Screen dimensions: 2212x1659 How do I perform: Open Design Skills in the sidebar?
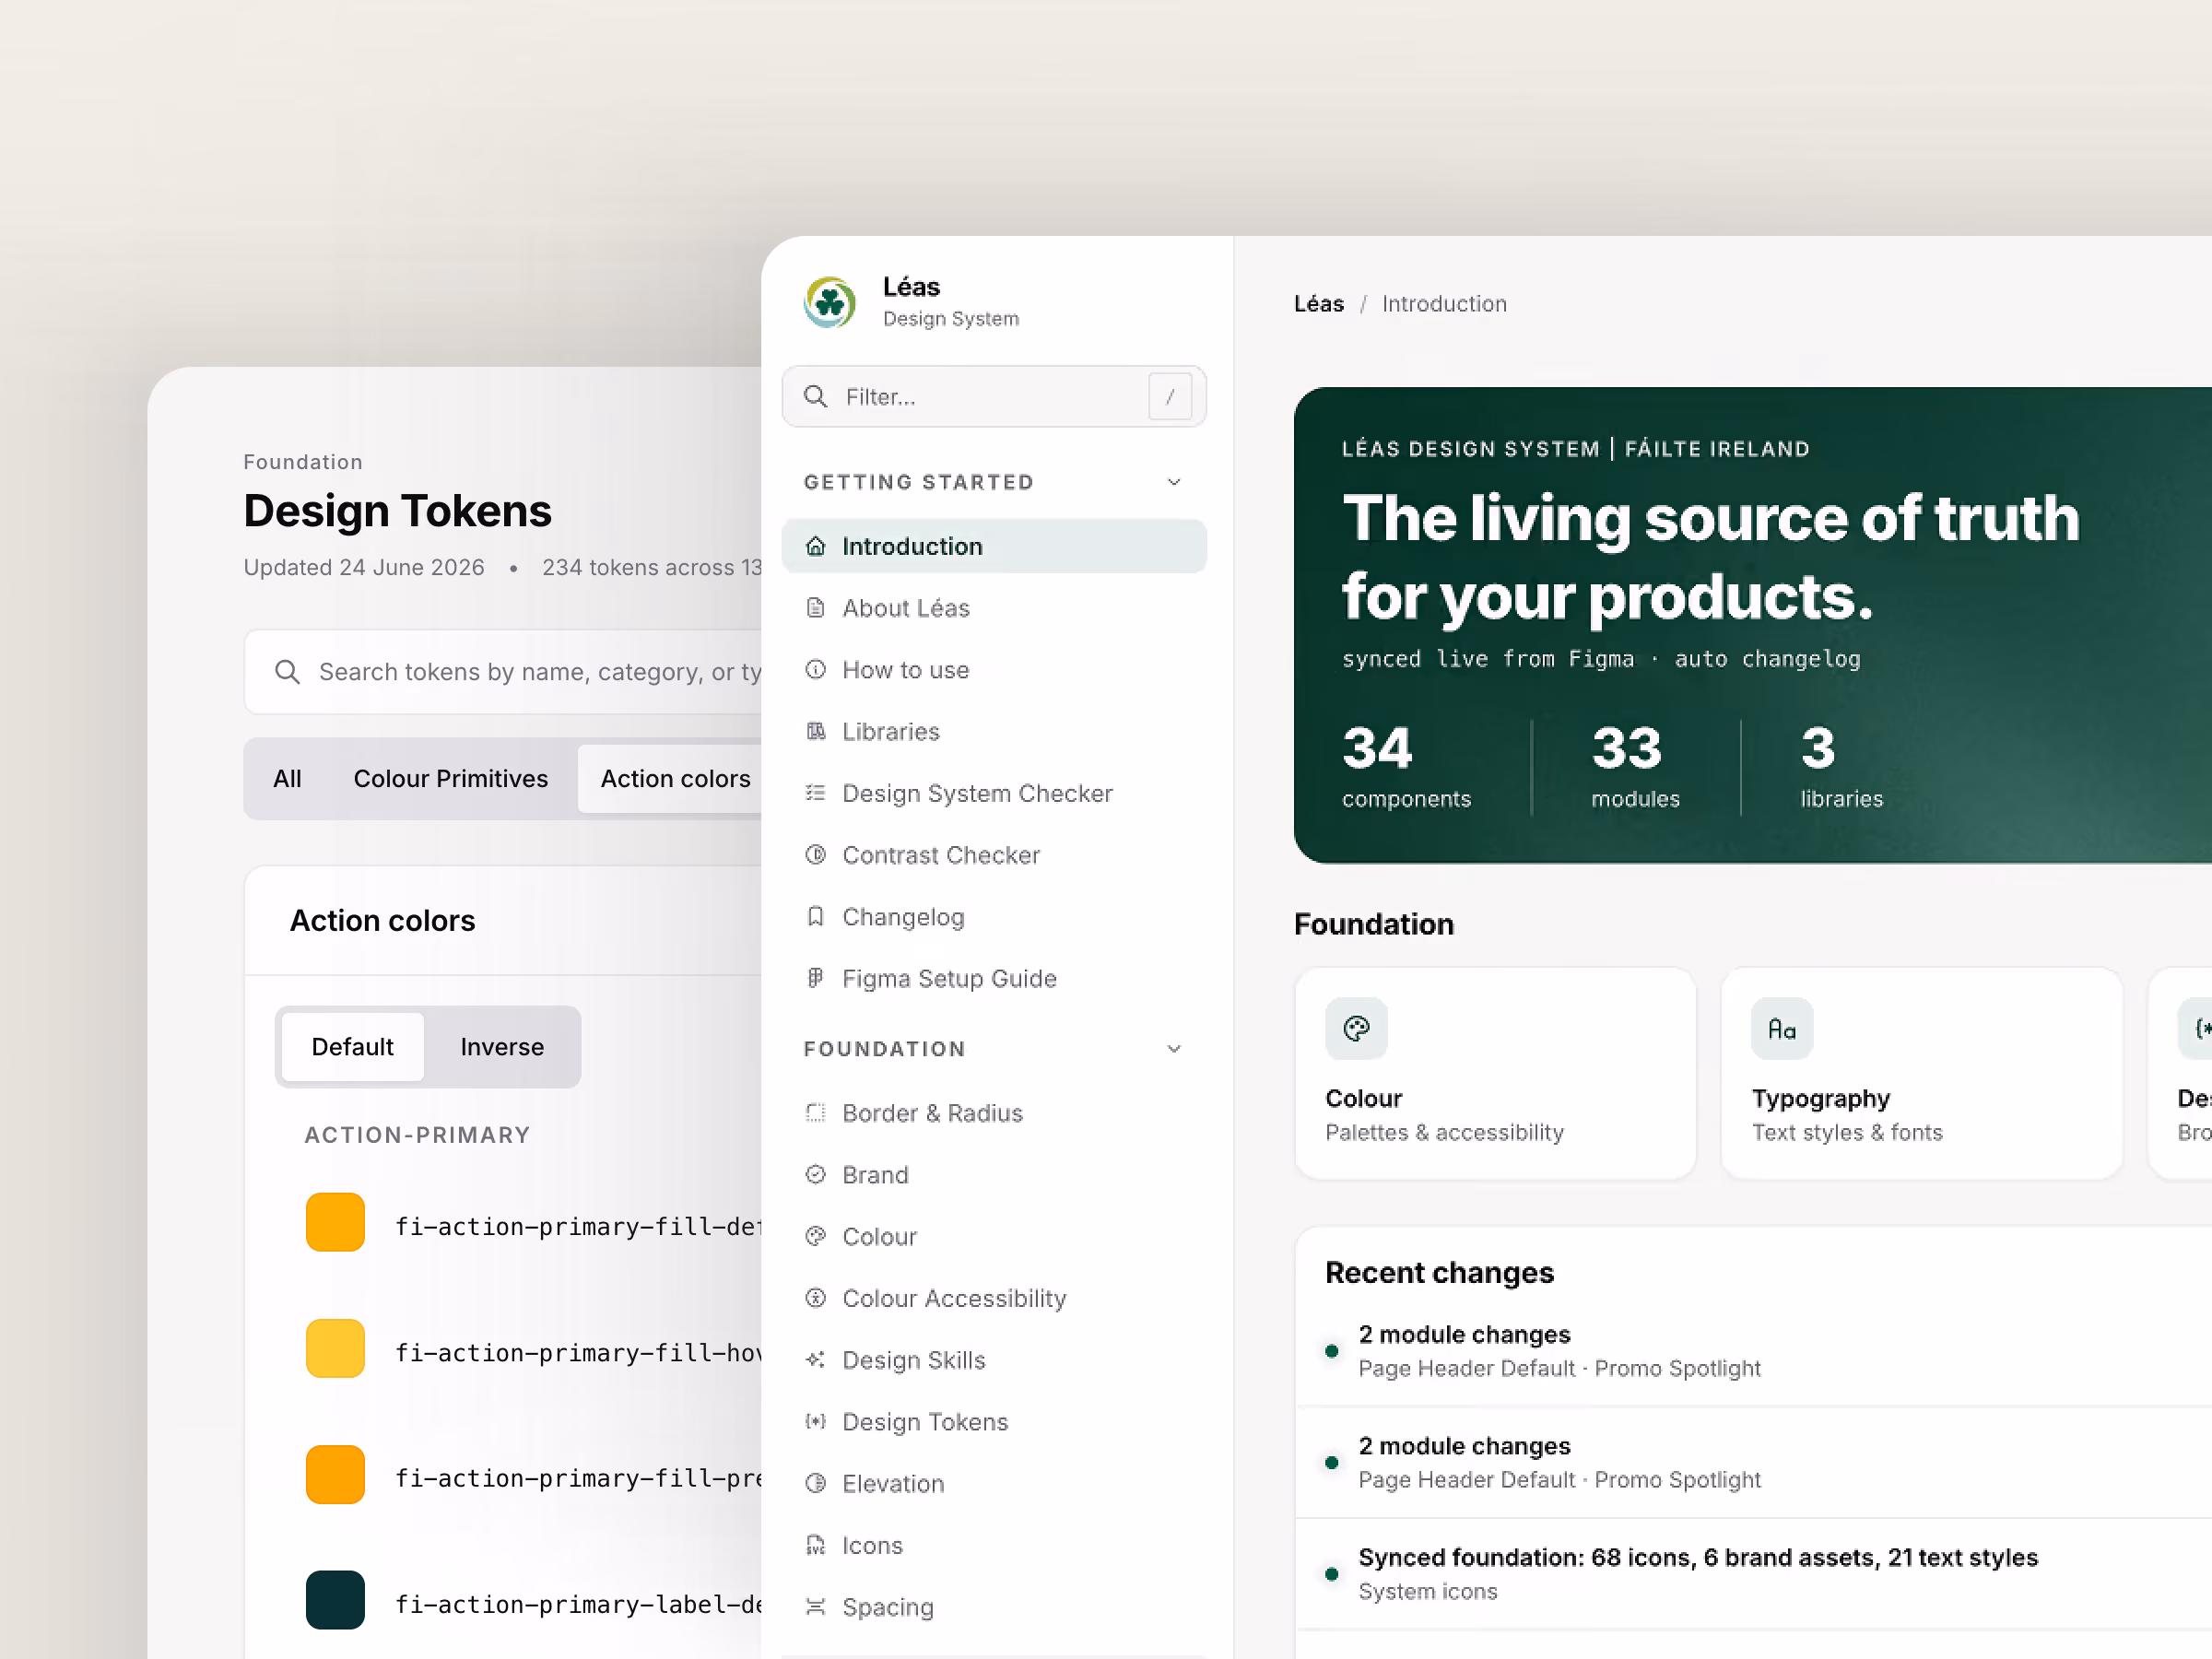994,1360
